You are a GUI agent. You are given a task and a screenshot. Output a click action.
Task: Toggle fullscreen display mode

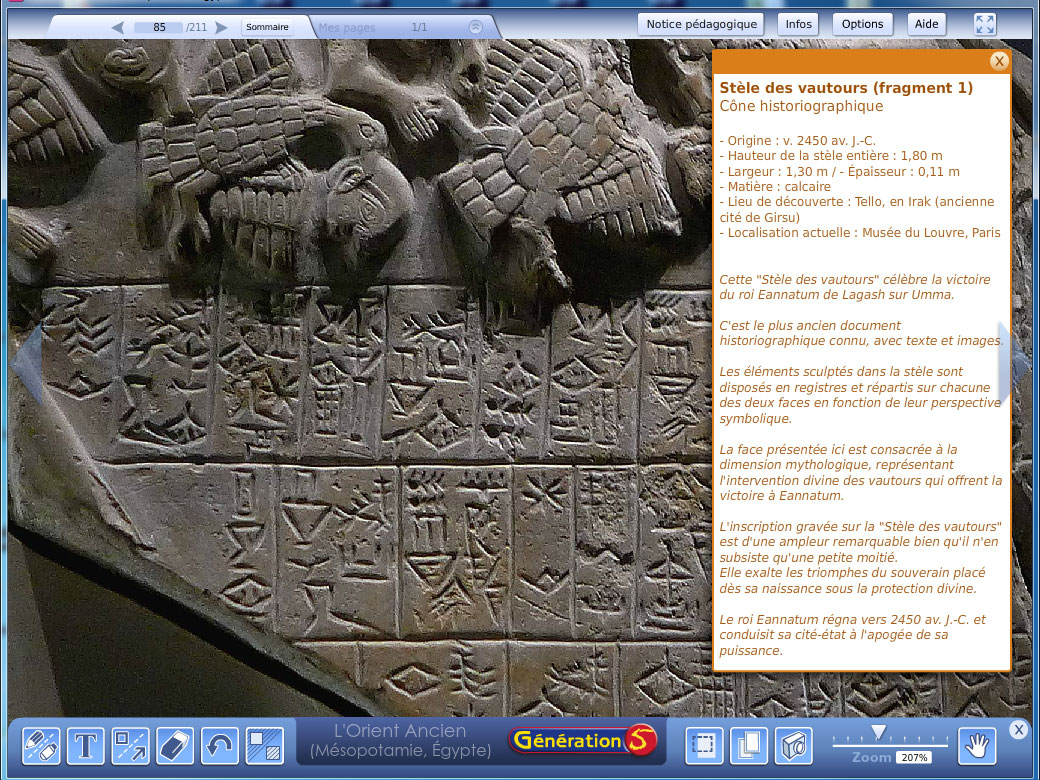click(985, 24)
